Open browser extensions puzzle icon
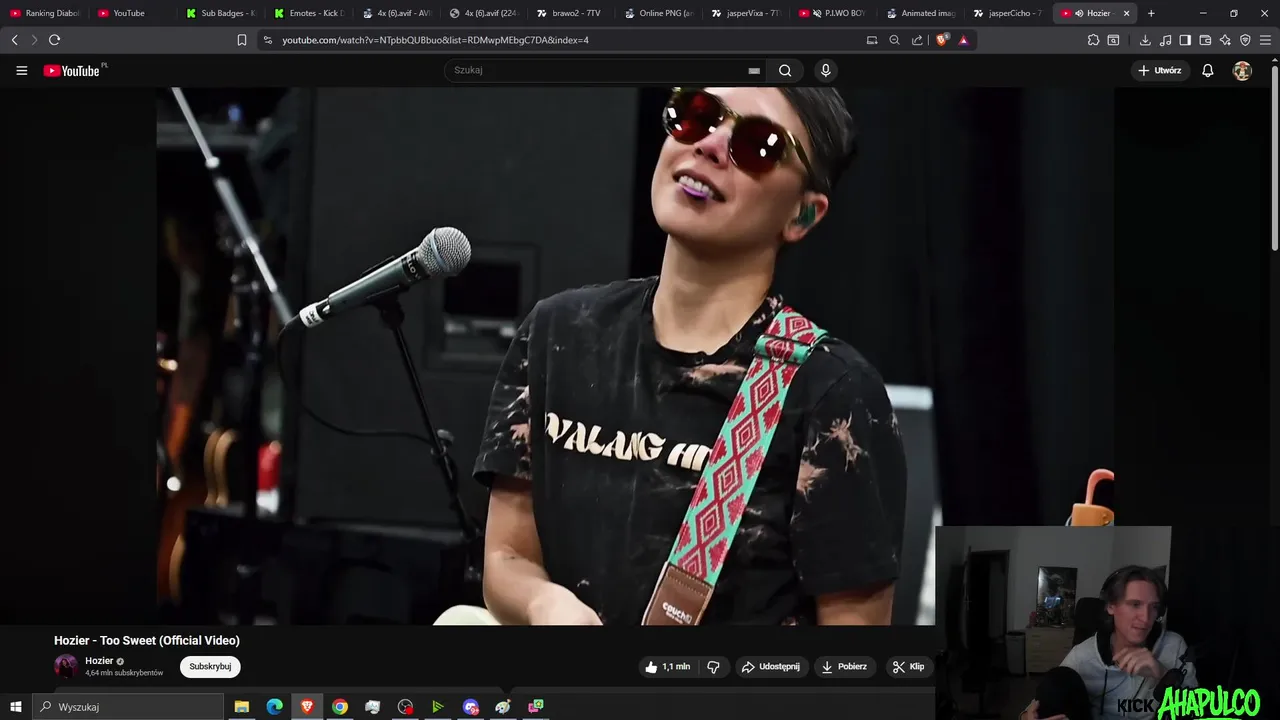 [x=1093, y=40]
